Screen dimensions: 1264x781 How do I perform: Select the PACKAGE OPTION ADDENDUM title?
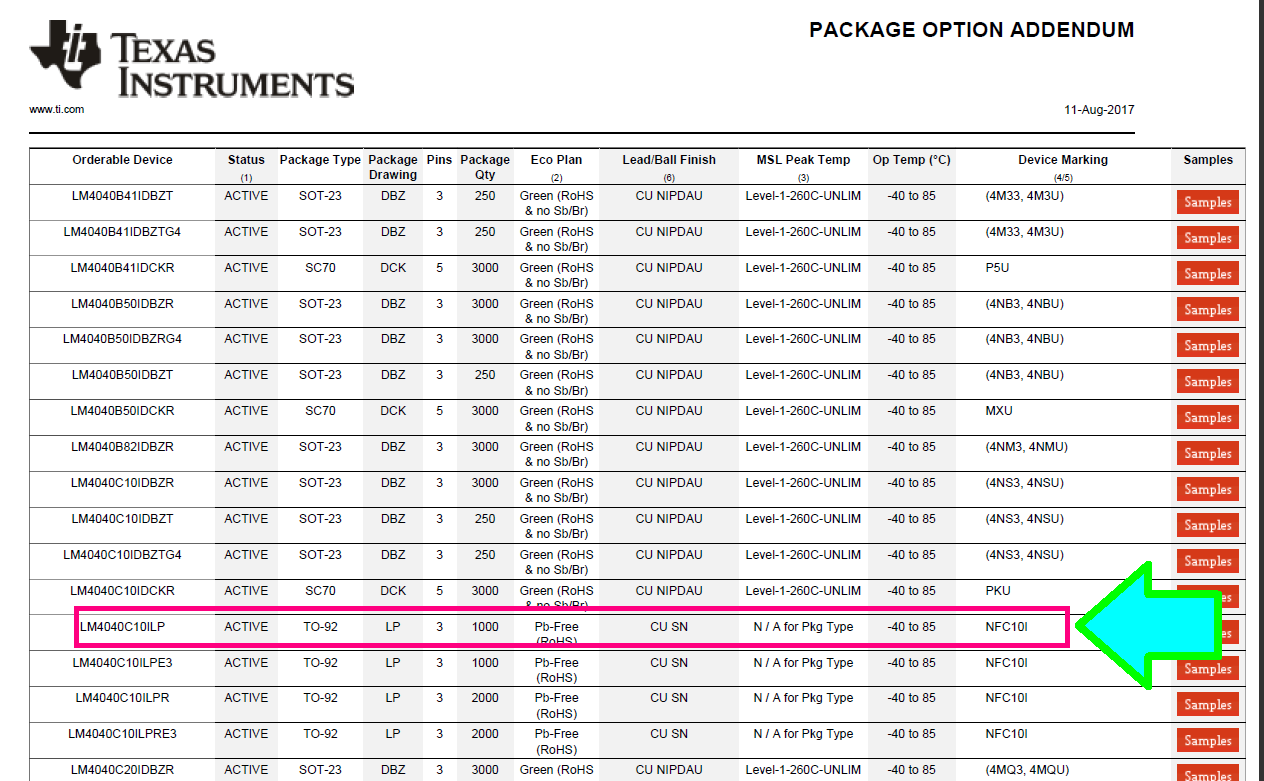point(972,30)
